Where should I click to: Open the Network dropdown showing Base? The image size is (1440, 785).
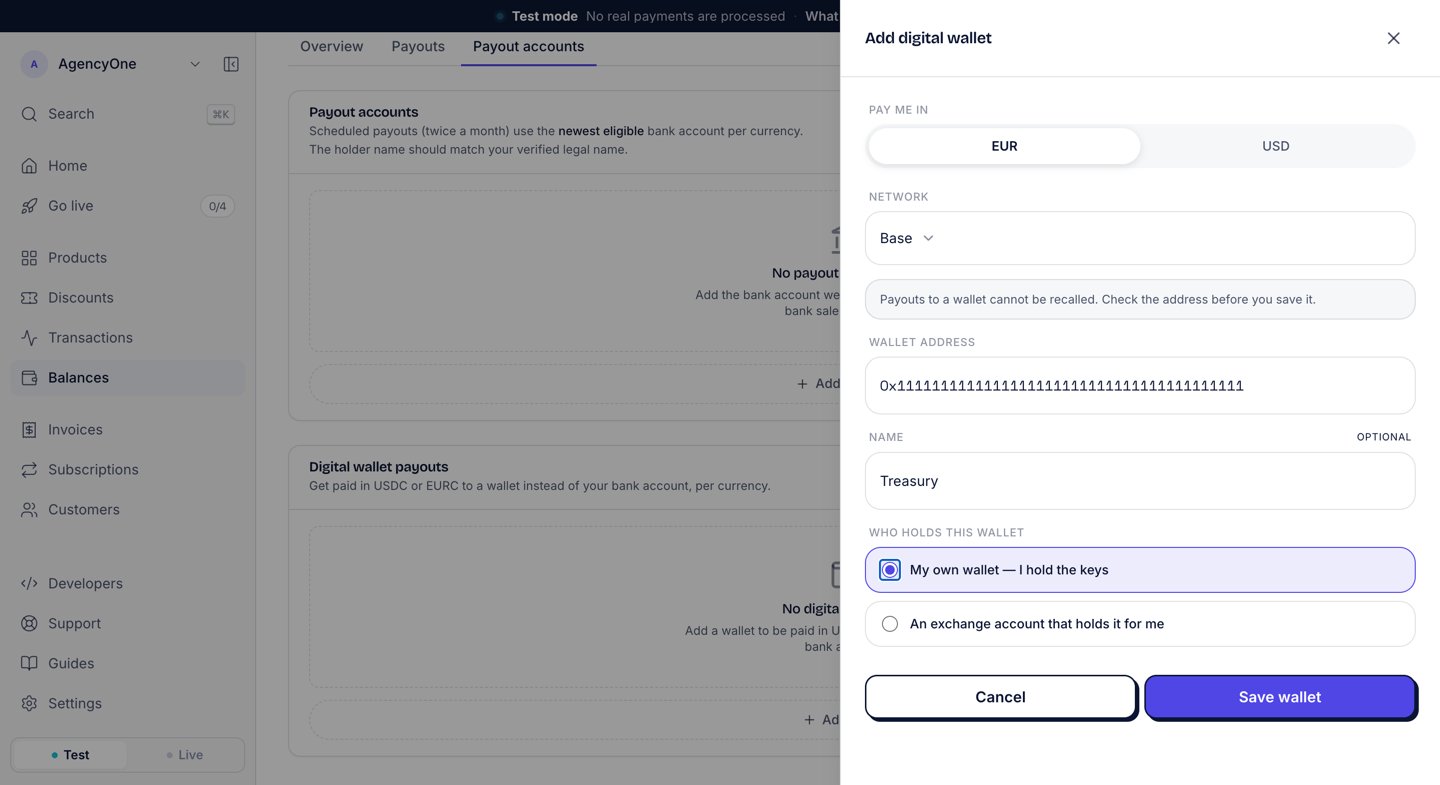(1140, 238)
